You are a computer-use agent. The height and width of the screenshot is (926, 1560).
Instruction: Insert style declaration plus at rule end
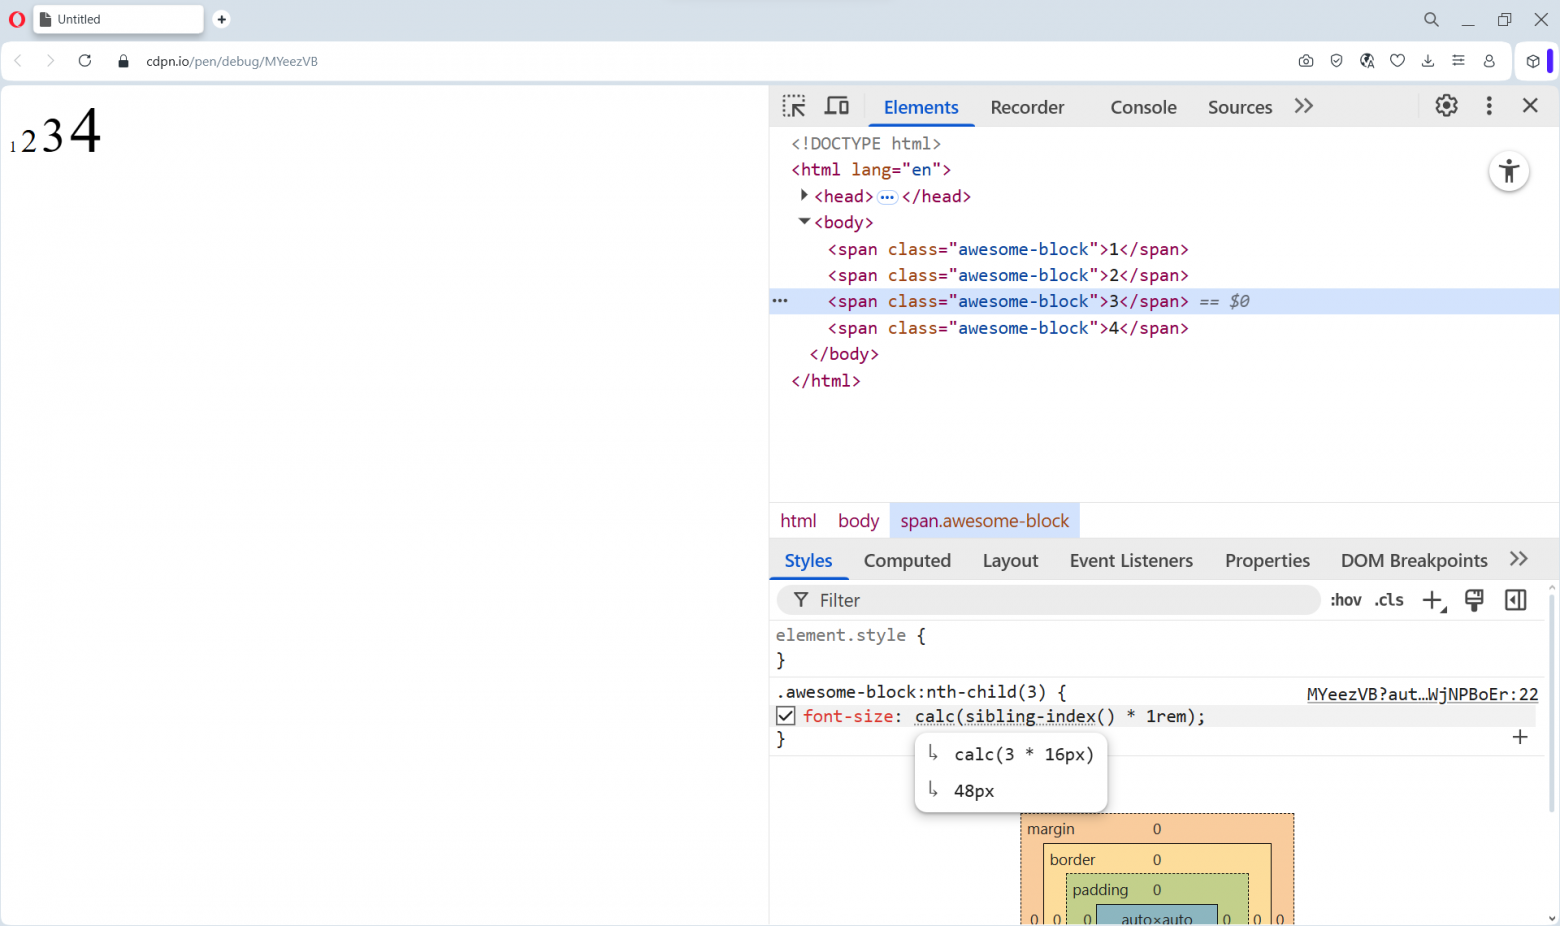pos(1520,737)
